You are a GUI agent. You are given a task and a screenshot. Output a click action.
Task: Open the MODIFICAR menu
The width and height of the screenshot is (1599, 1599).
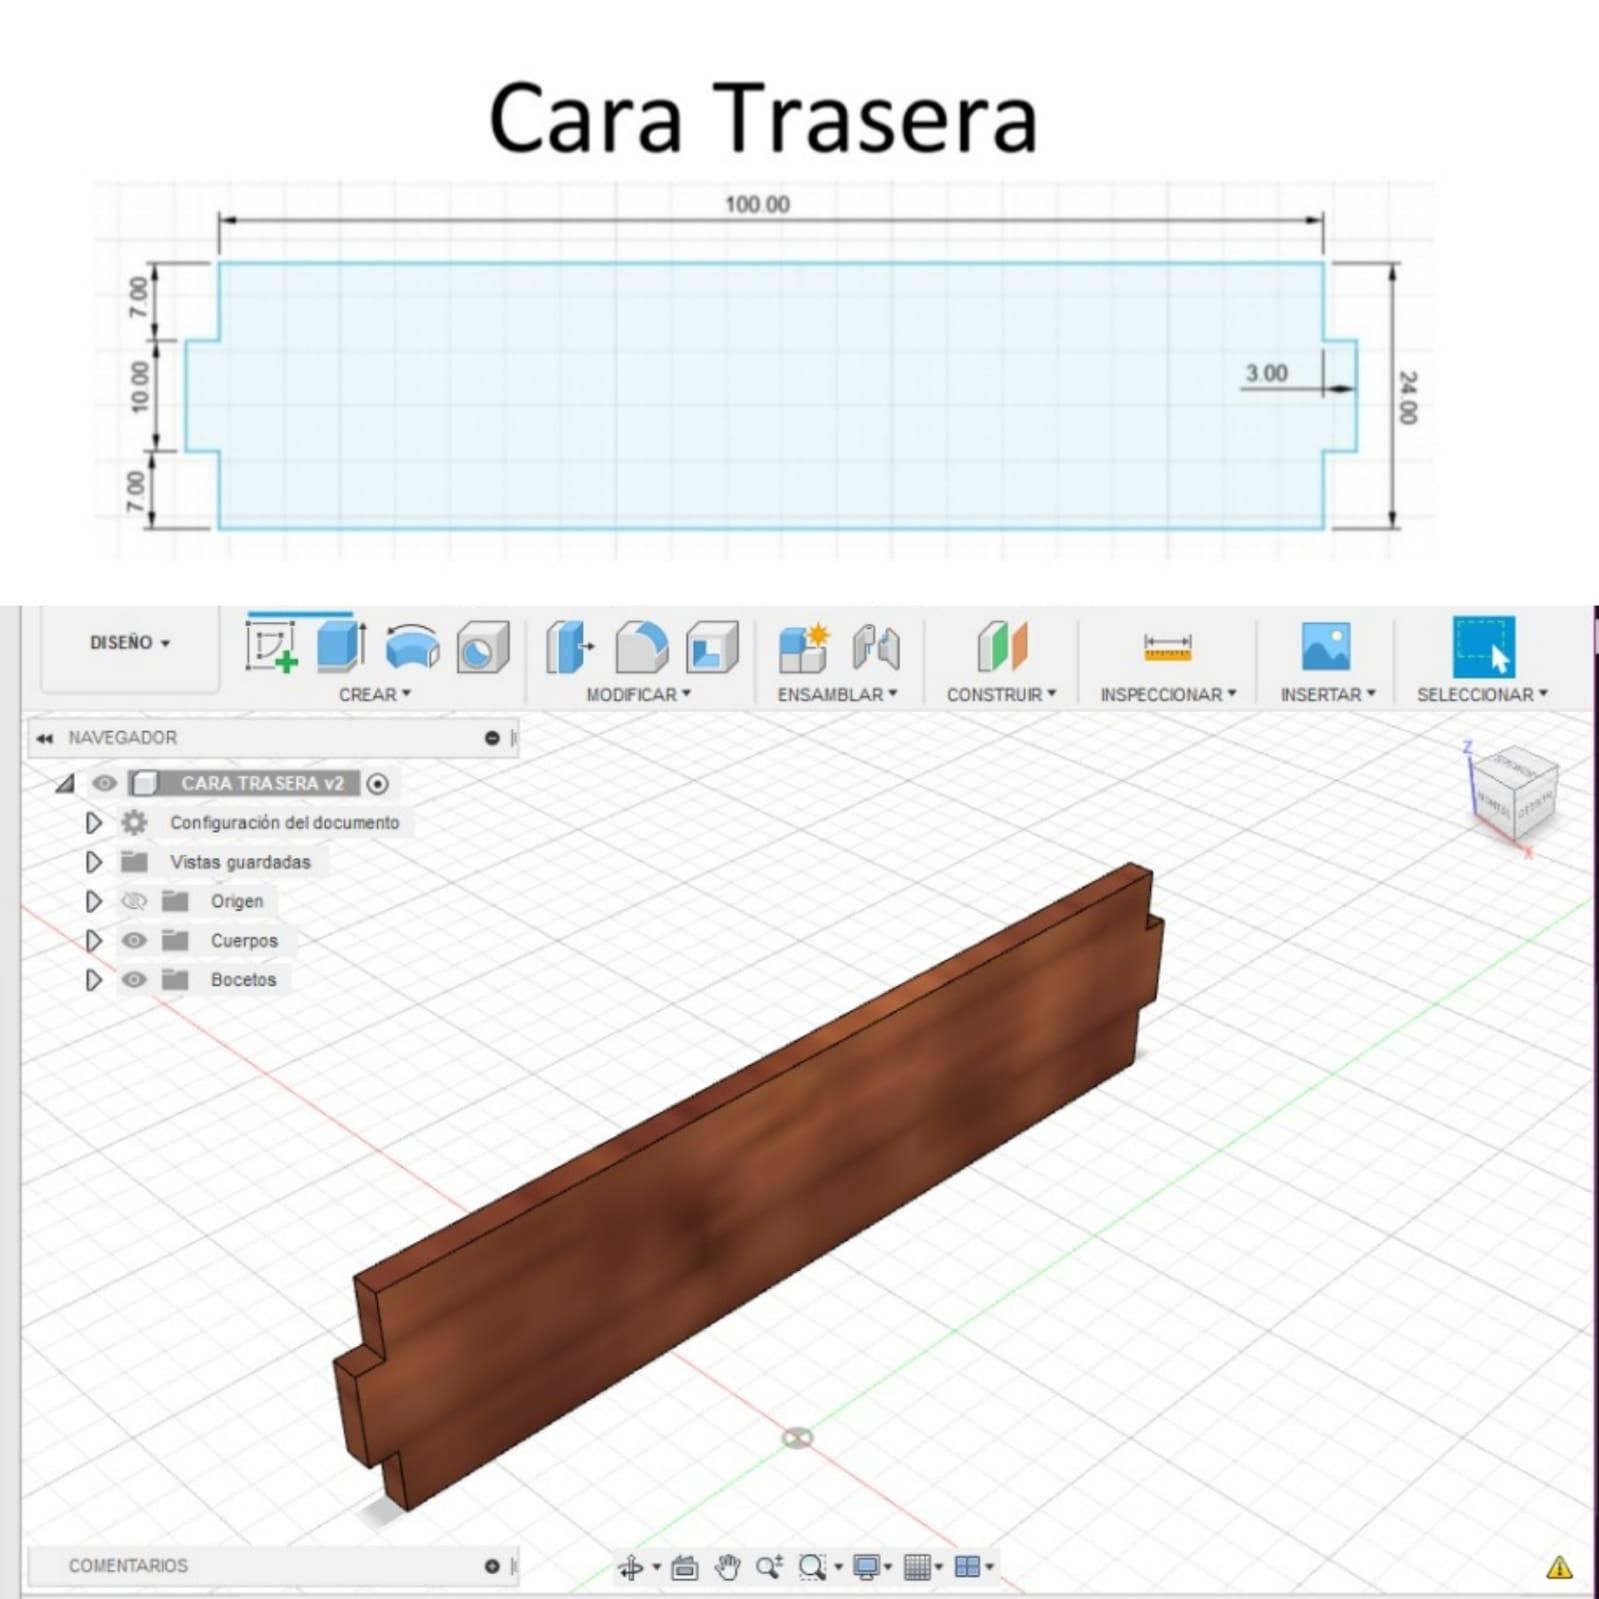point(638,694)
